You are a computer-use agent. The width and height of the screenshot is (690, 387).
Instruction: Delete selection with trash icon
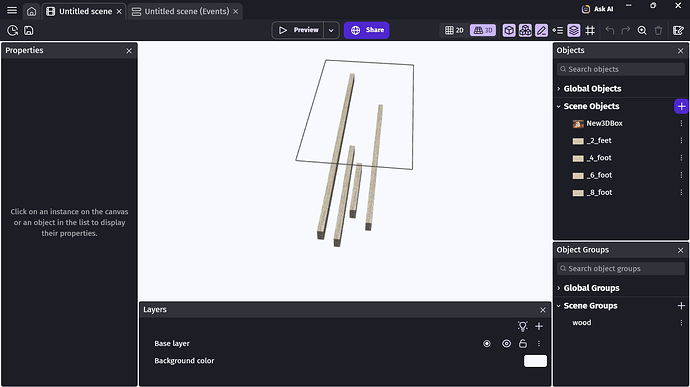click(658, 30)
